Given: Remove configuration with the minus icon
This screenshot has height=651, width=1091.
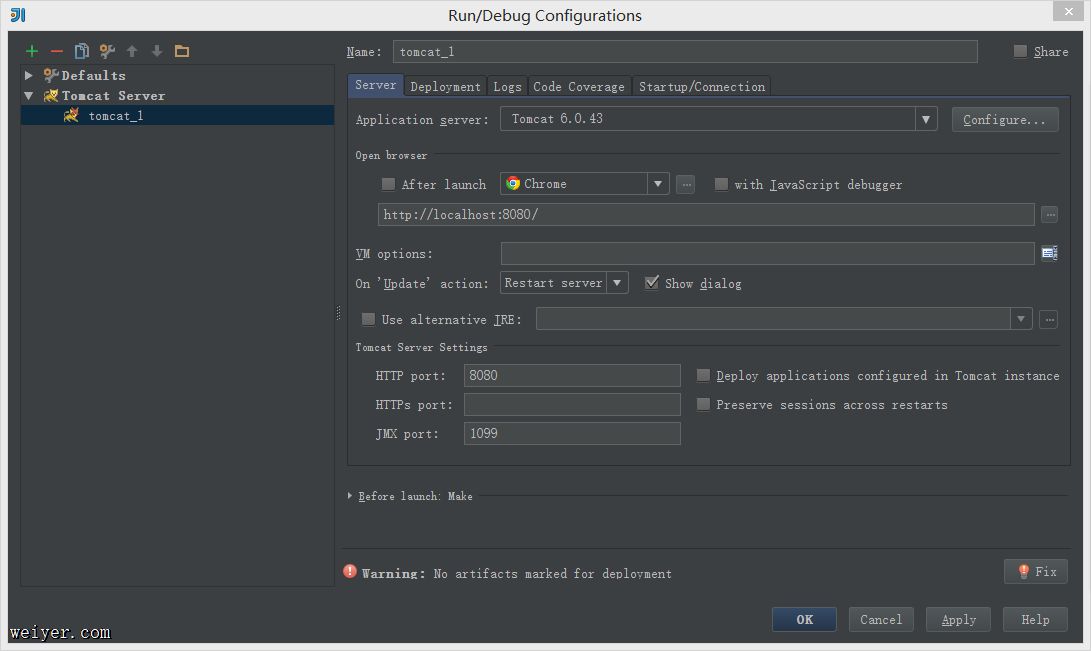Looking at the screenshot, I should coord(57,51).
